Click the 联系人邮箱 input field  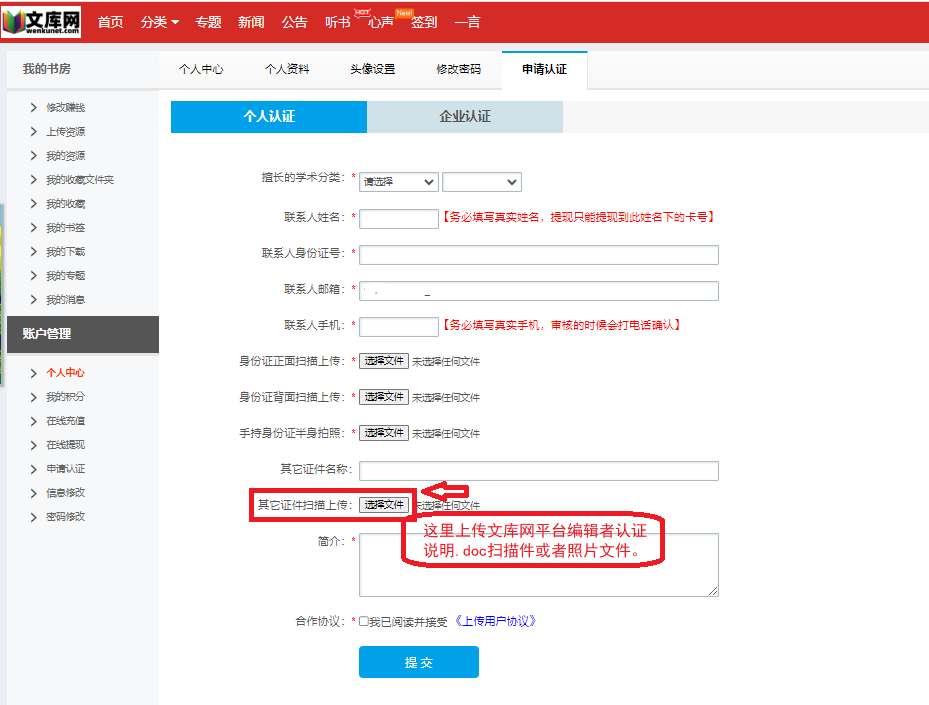click(x=539, y=291)
